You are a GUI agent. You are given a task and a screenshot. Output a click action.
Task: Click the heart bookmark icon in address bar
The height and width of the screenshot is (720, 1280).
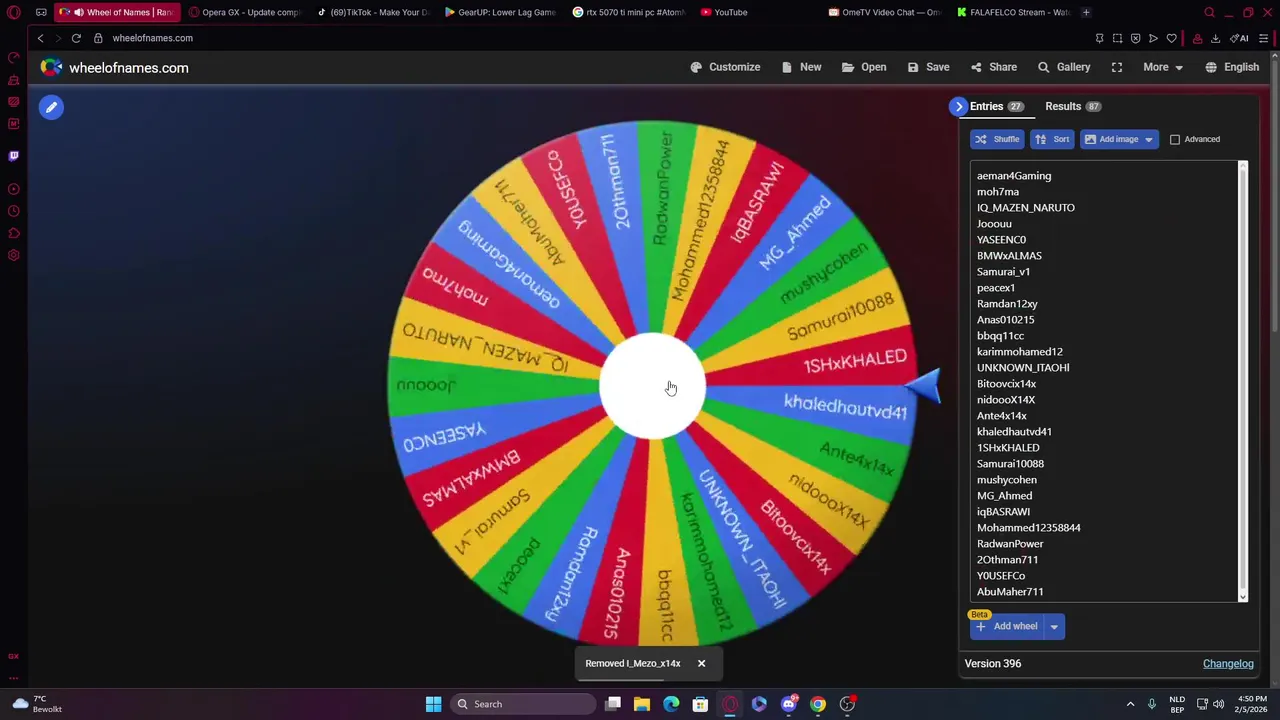coord(1171,38)
